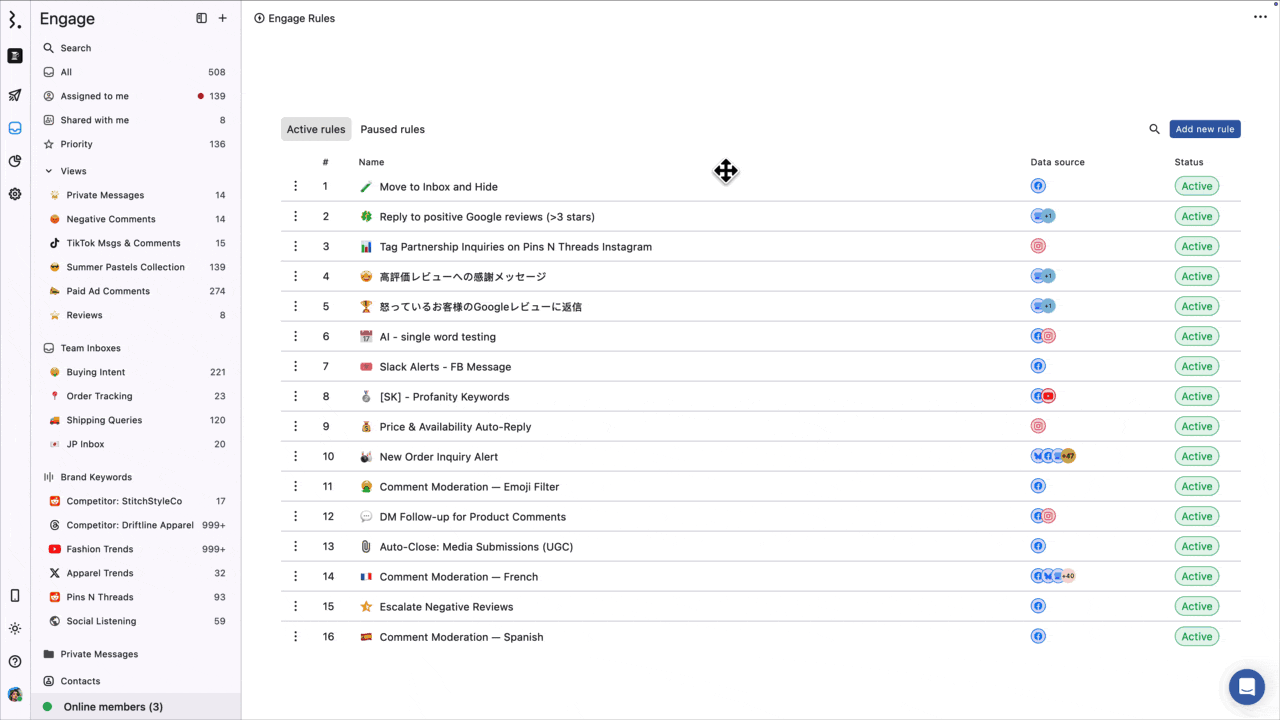Open the three-dot menu at top right

[1260, 17]
